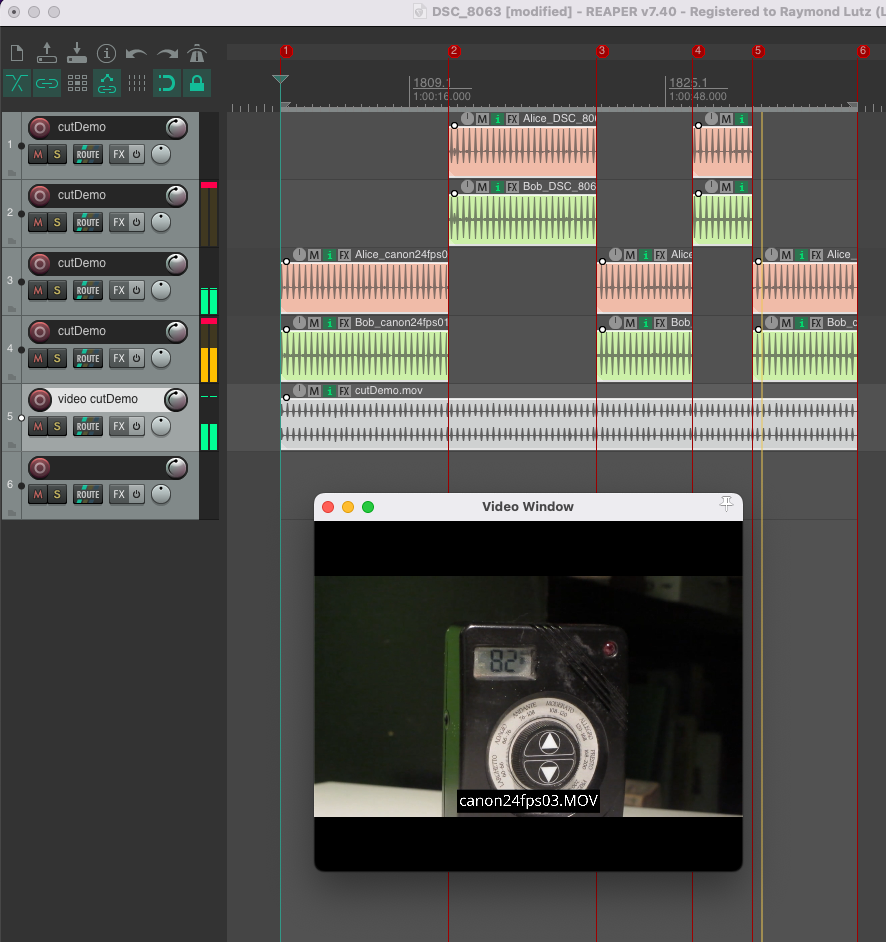Open project settings via the info icon
886x942 pixels.
[106, 54]
